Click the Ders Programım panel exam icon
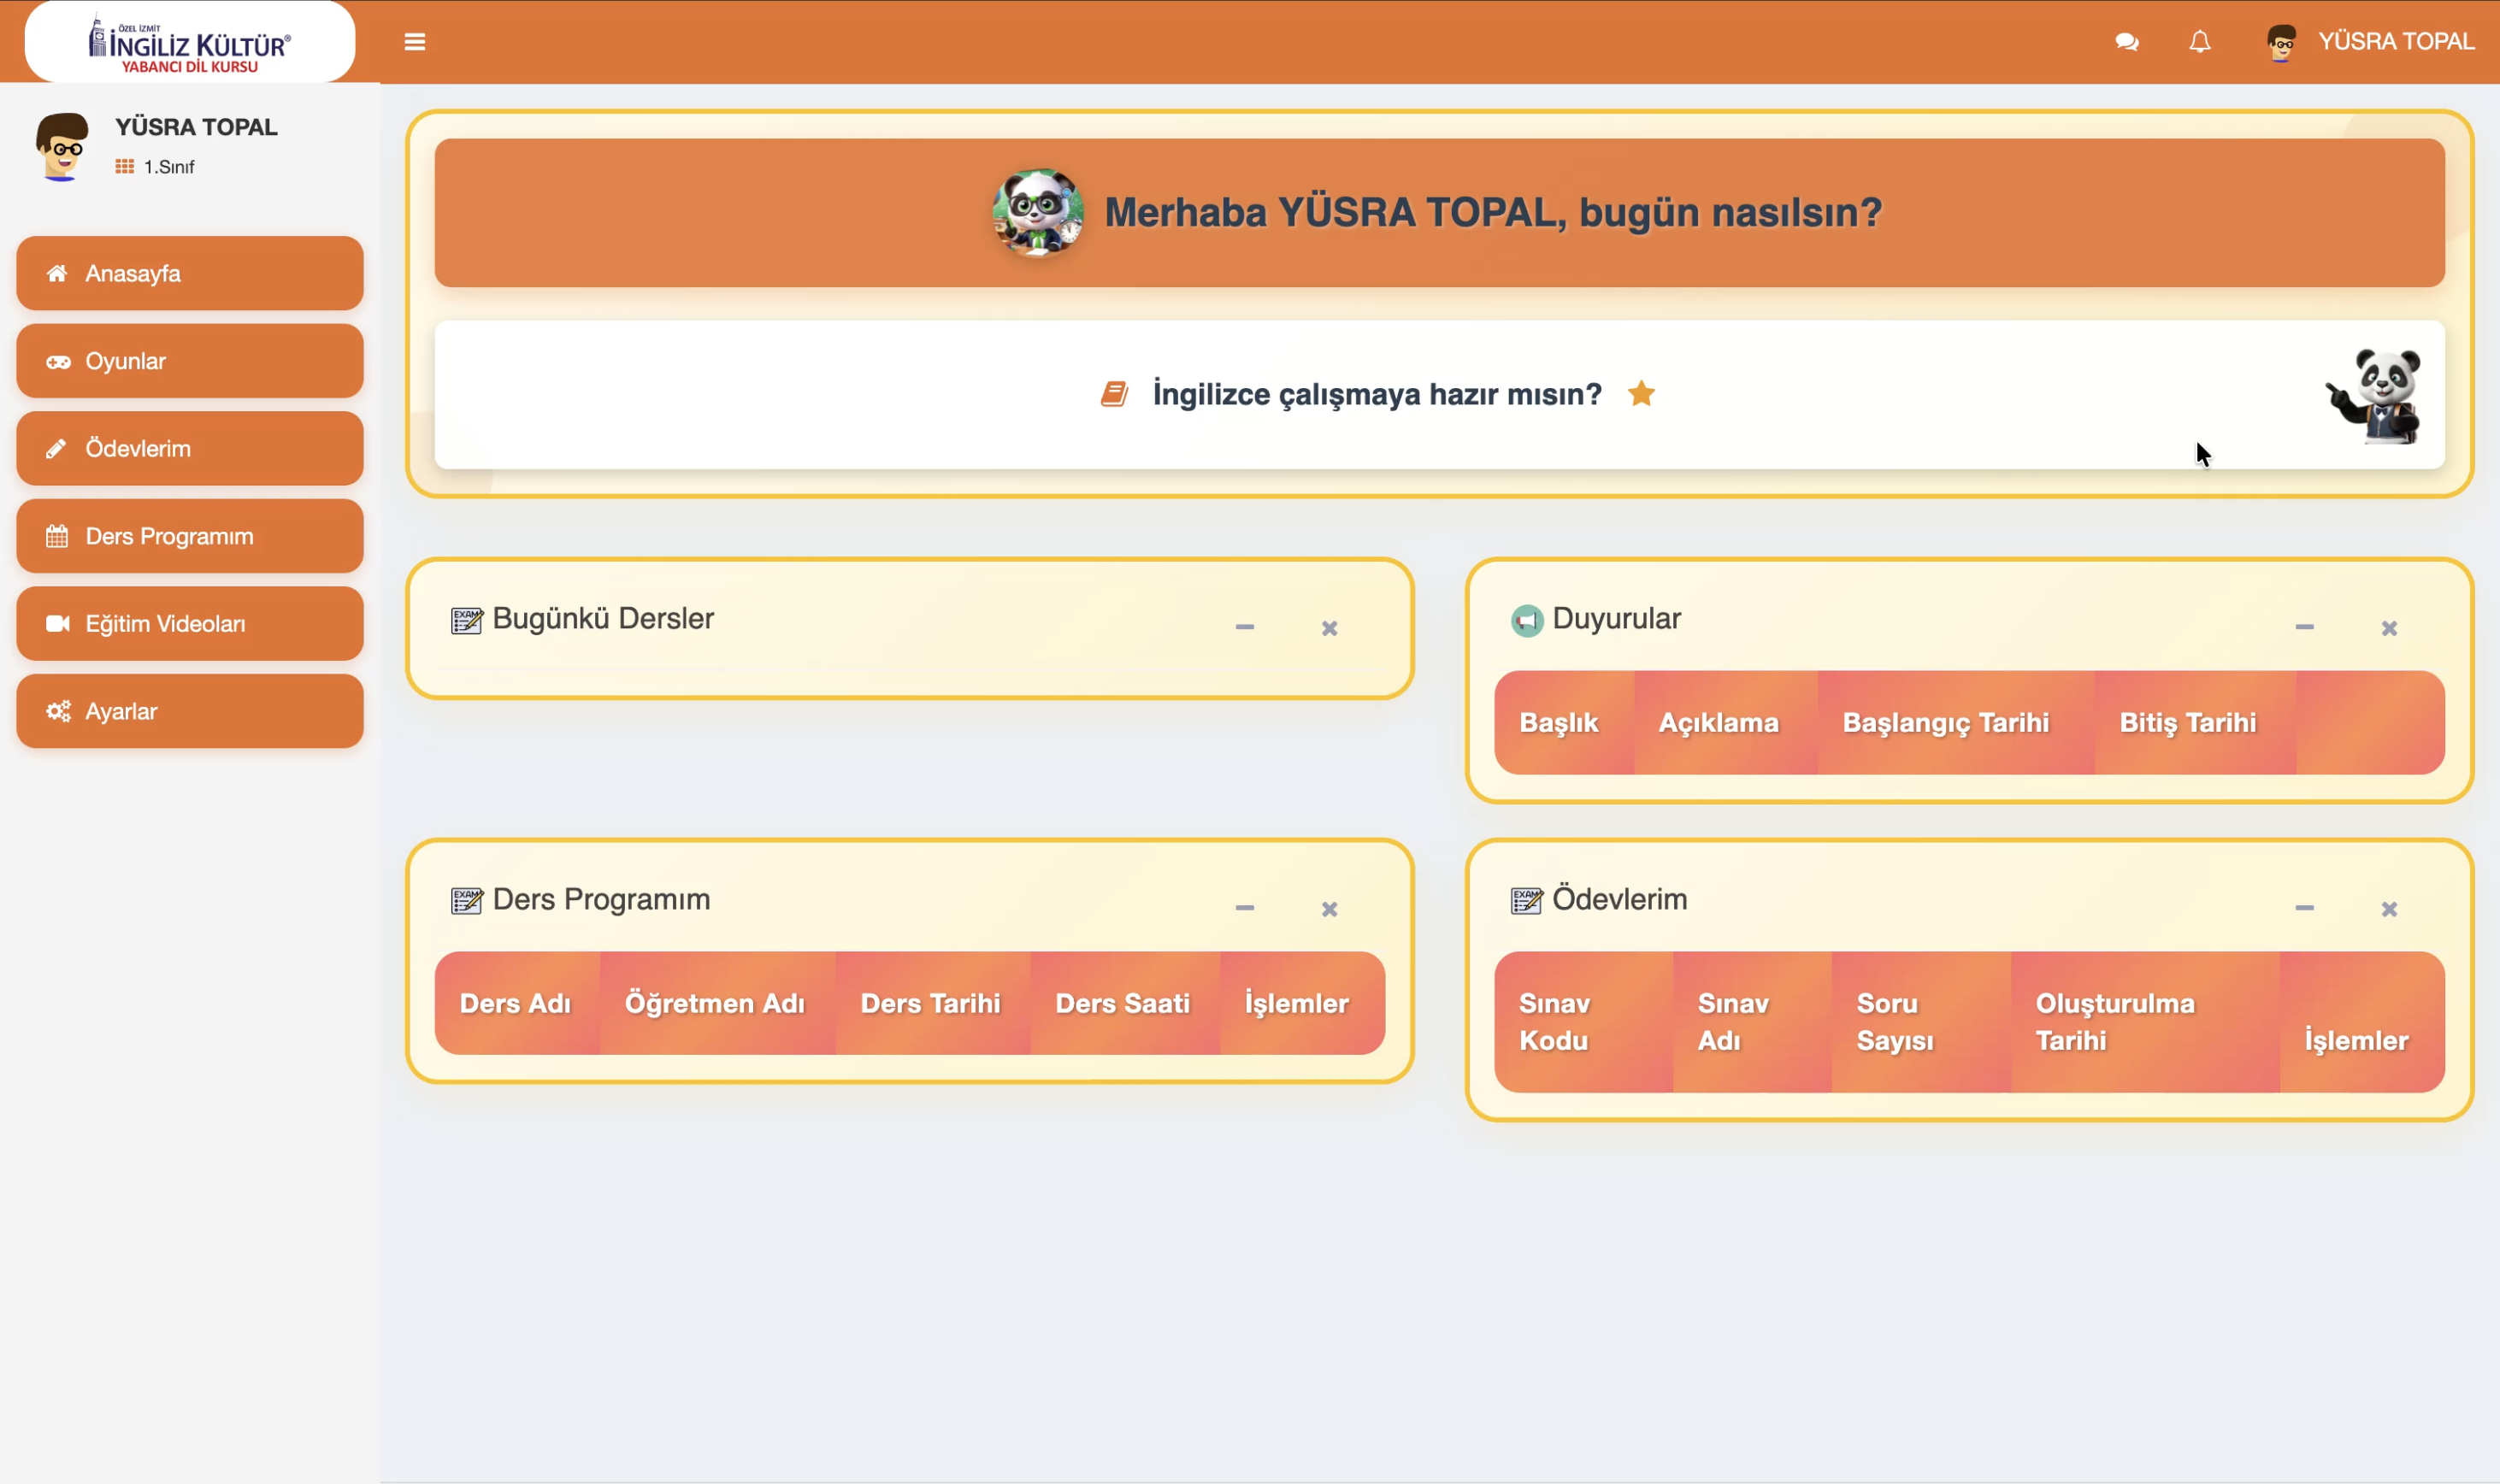The image size is (2500, 1484). (x=467, y=901)
